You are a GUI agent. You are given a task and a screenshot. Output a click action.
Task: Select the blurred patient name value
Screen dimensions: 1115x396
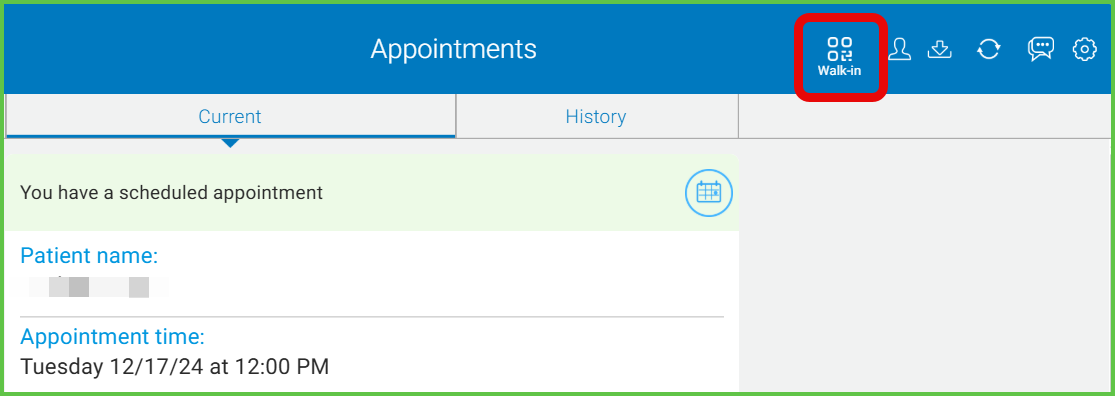tap(95, 287)
